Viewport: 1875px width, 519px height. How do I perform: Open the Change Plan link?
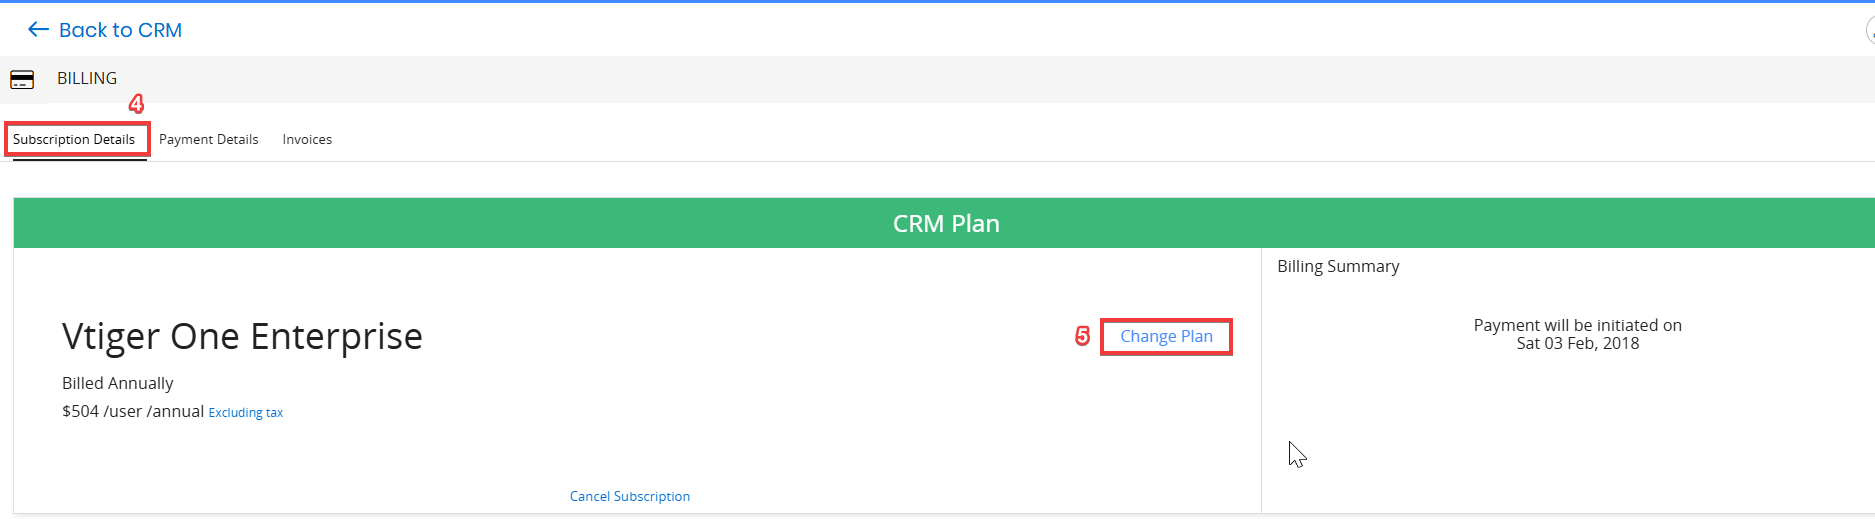pos(1166,336)
